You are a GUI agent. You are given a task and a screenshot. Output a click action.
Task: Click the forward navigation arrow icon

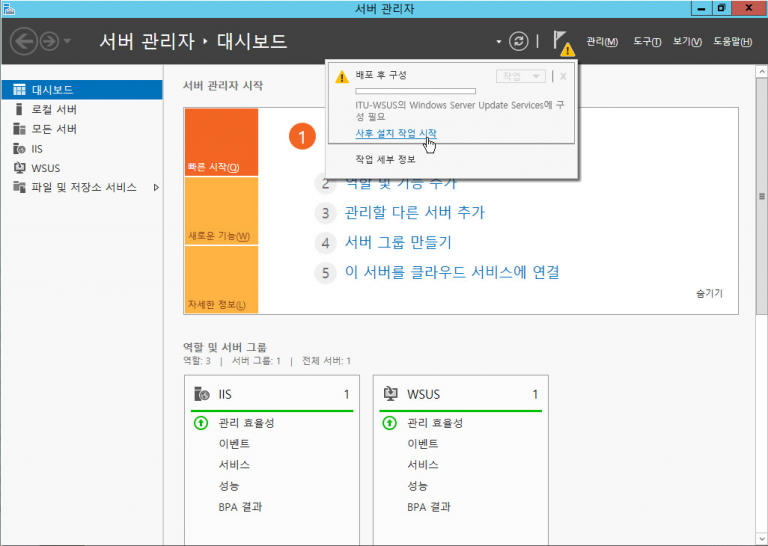[x=48, y=41]
